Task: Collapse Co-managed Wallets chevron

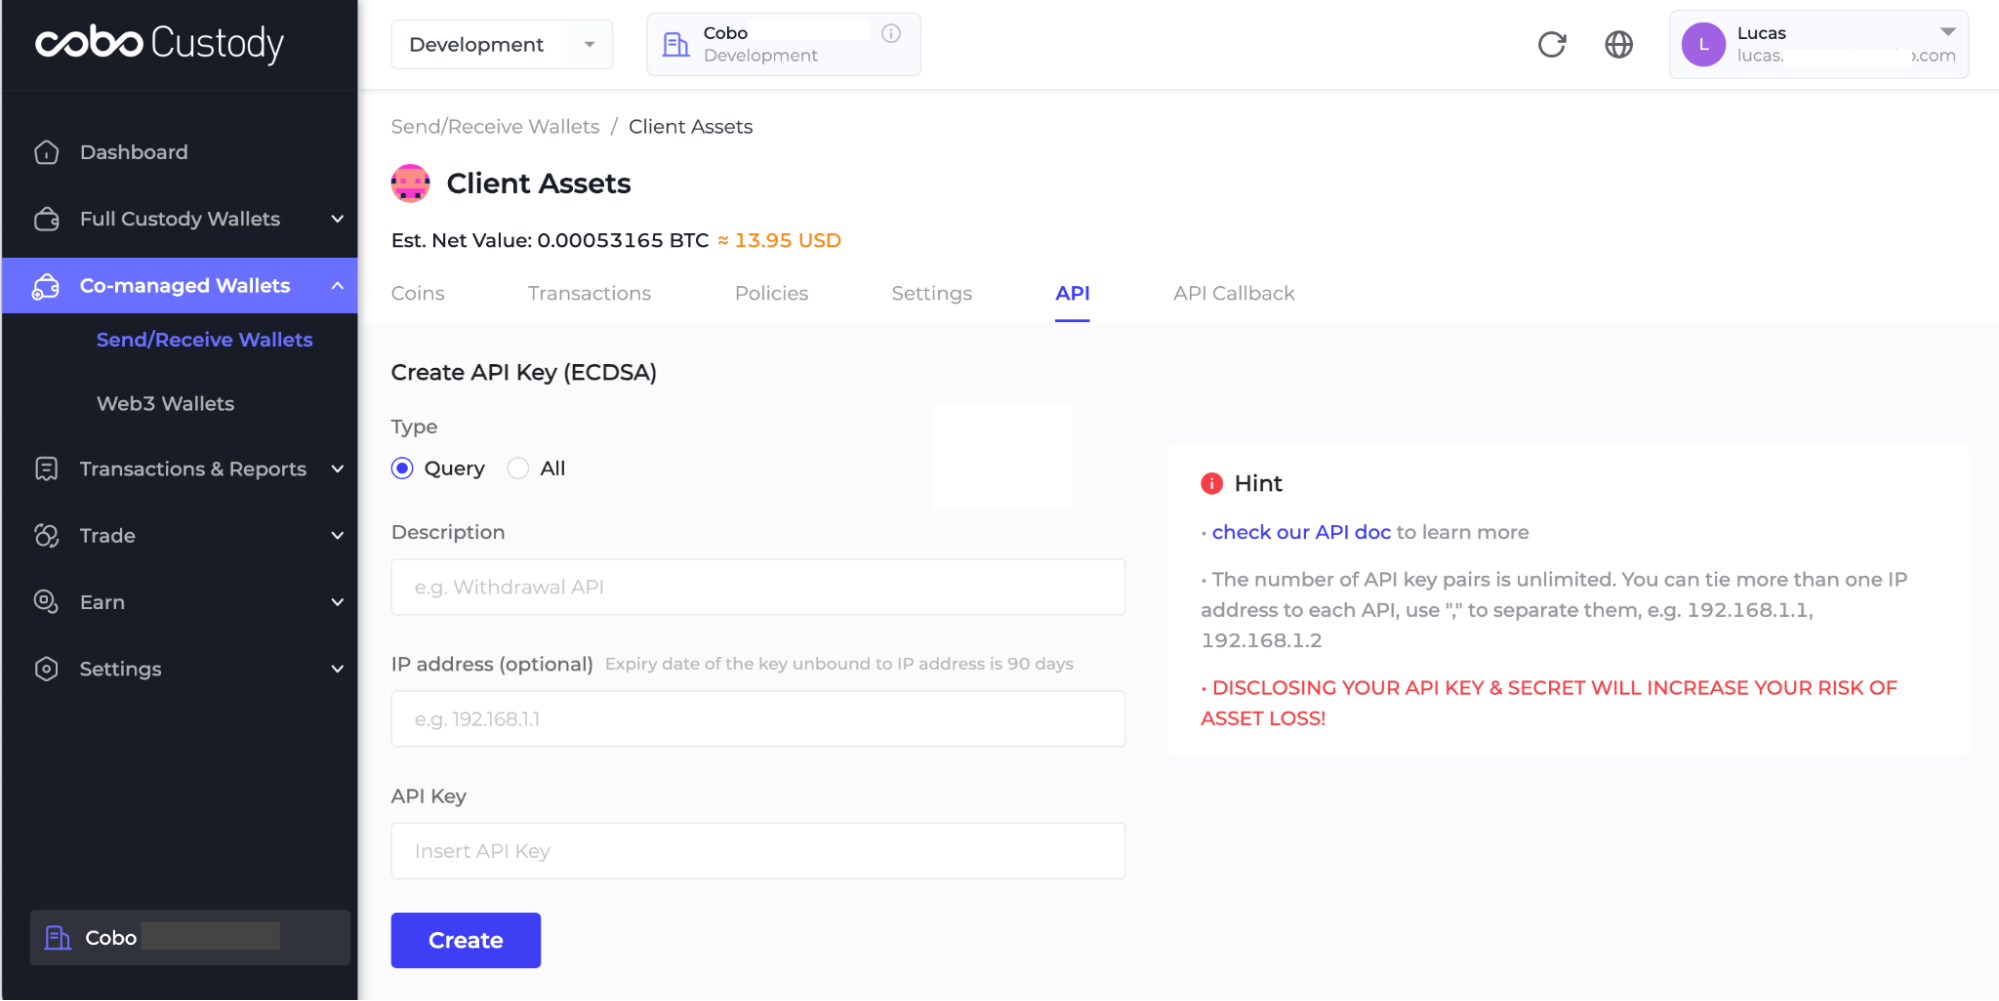Action: tap(338, 286)
